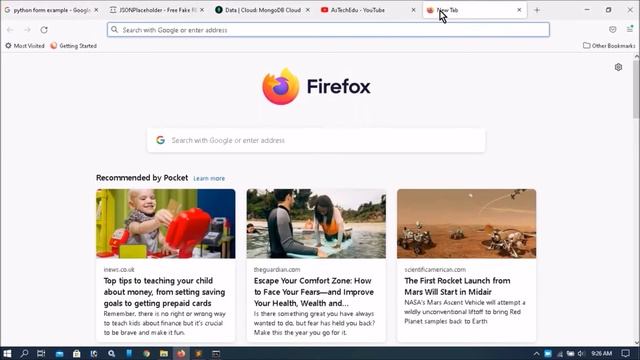Screen dimensions: 640x360
Task: Open the Mail app on taskbar
Action: coord(60,354)
